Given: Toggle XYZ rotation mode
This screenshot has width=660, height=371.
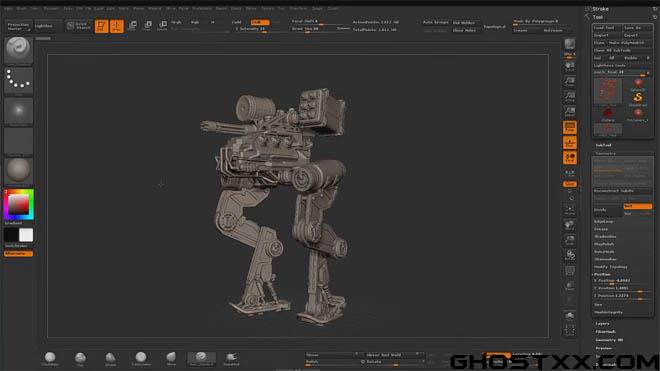Looking at the screenshot, I should tap(570, 184).
